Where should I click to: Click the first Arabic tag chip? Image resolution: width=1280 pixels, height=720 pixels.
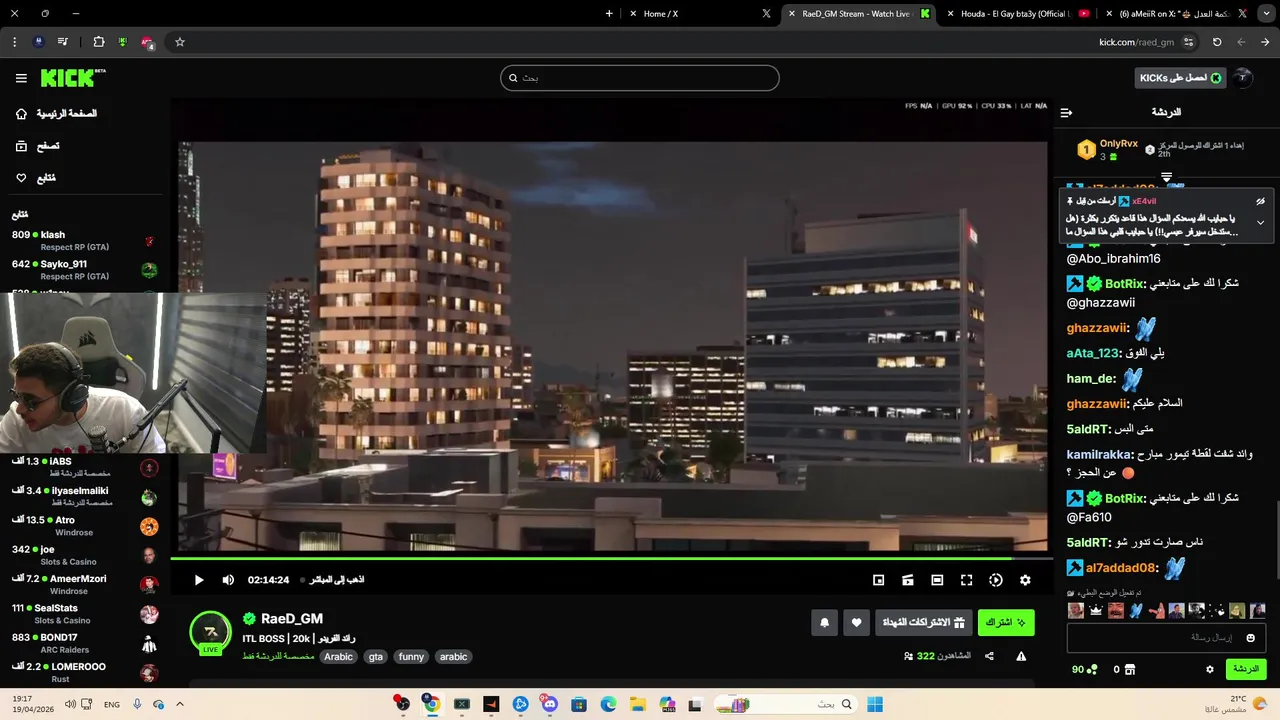tap(338, 657)
